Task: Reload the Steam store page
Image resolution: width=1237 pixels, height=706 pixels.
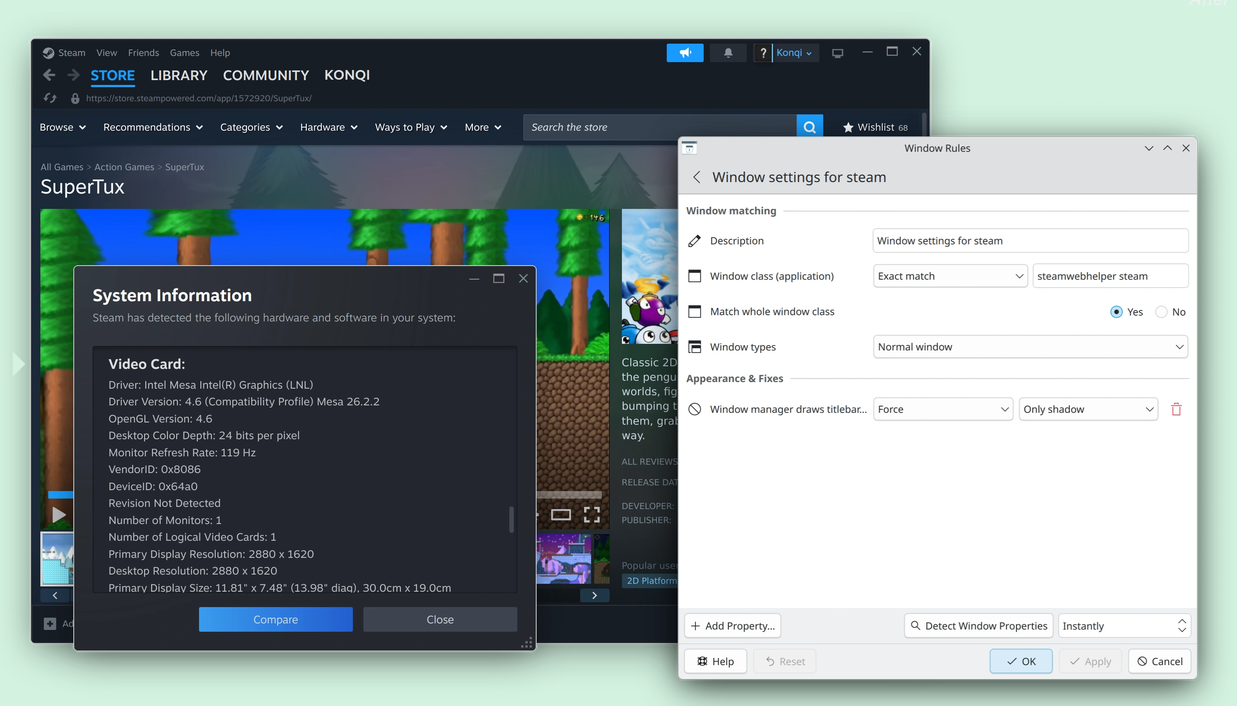Action: point(50,98)
